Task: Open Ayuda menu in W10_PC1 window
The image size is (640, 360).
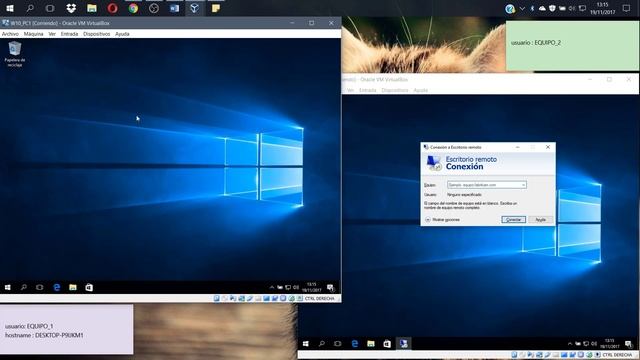Action: tap(122, 34)
